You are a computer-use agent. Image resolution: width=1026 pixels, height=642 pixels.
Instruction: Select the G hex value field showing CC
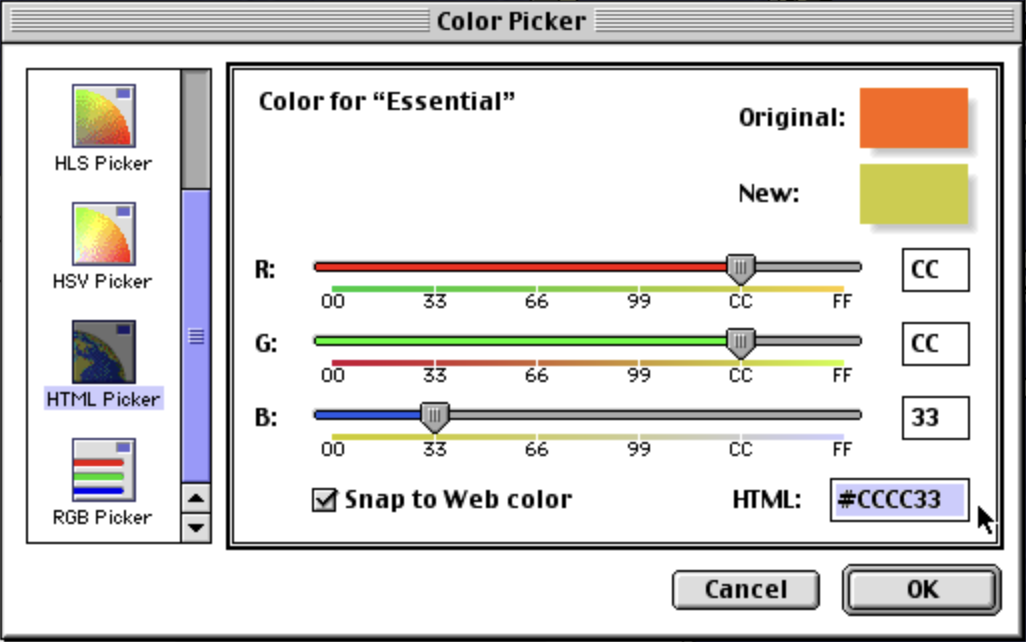tap(935, 343)
